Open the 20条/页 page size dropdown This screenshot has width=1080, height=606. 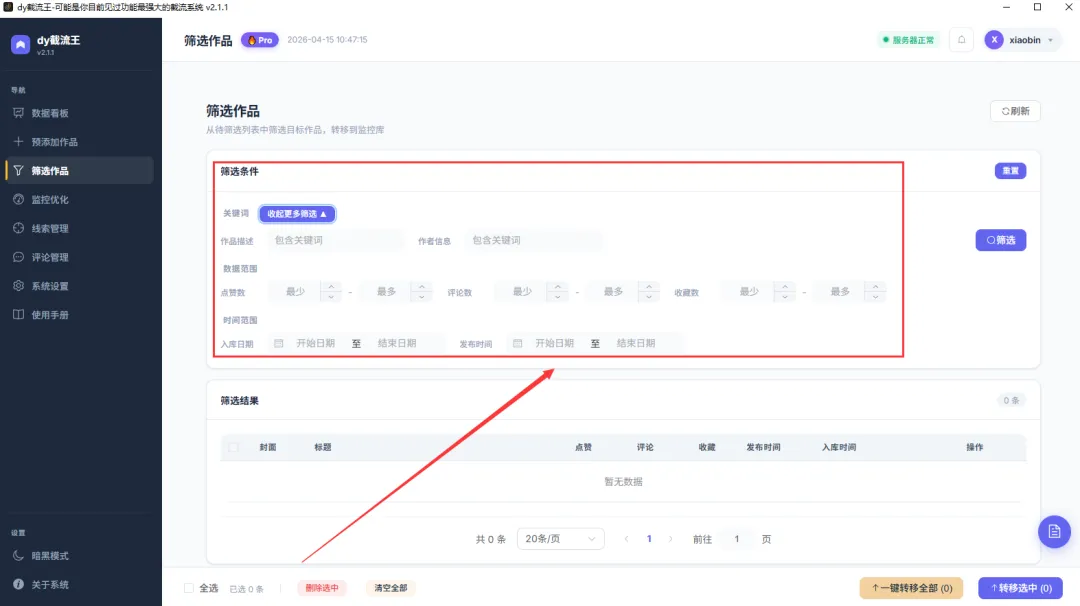(560, 538)
